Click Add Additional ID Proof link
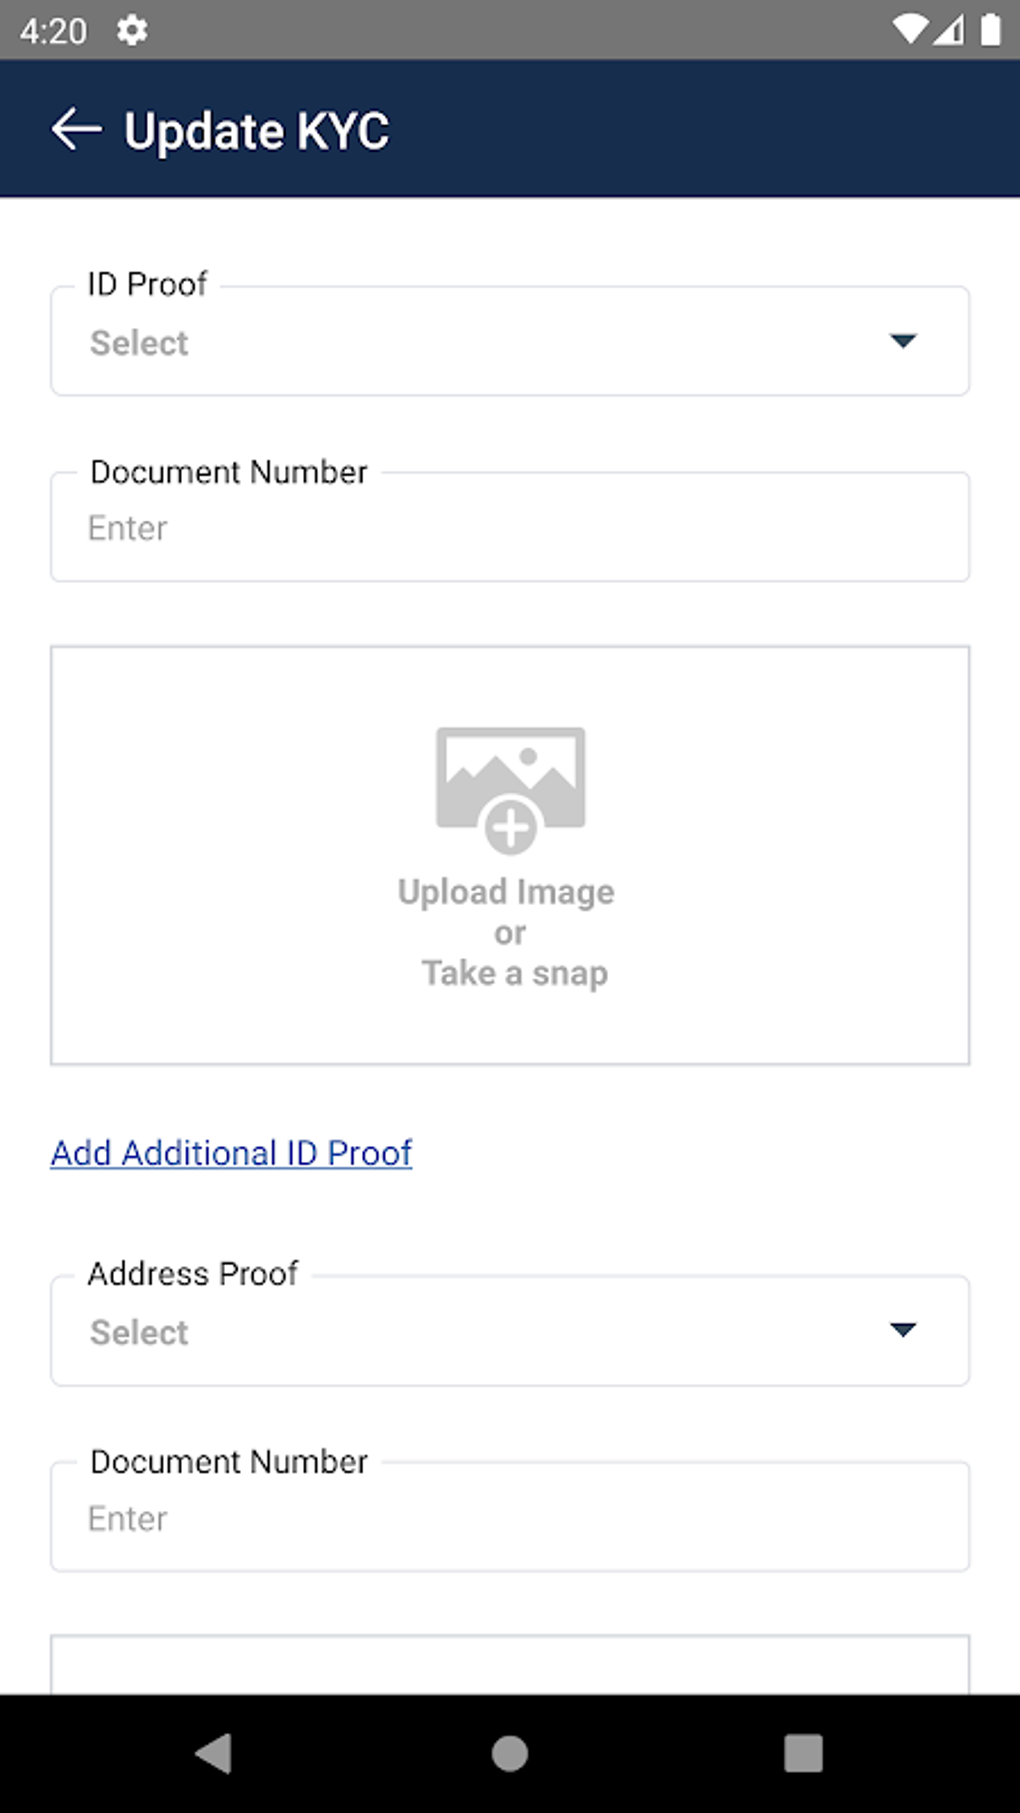 click(231, 1153)
